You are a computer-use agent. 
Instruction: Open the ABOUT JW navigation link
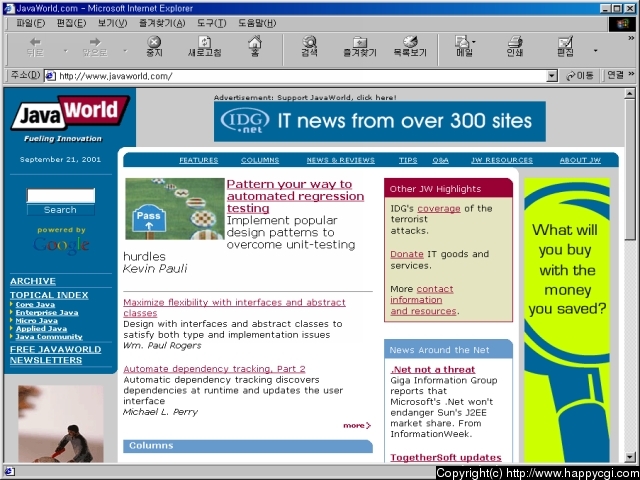pyautogui.click(x=580, y=160)
